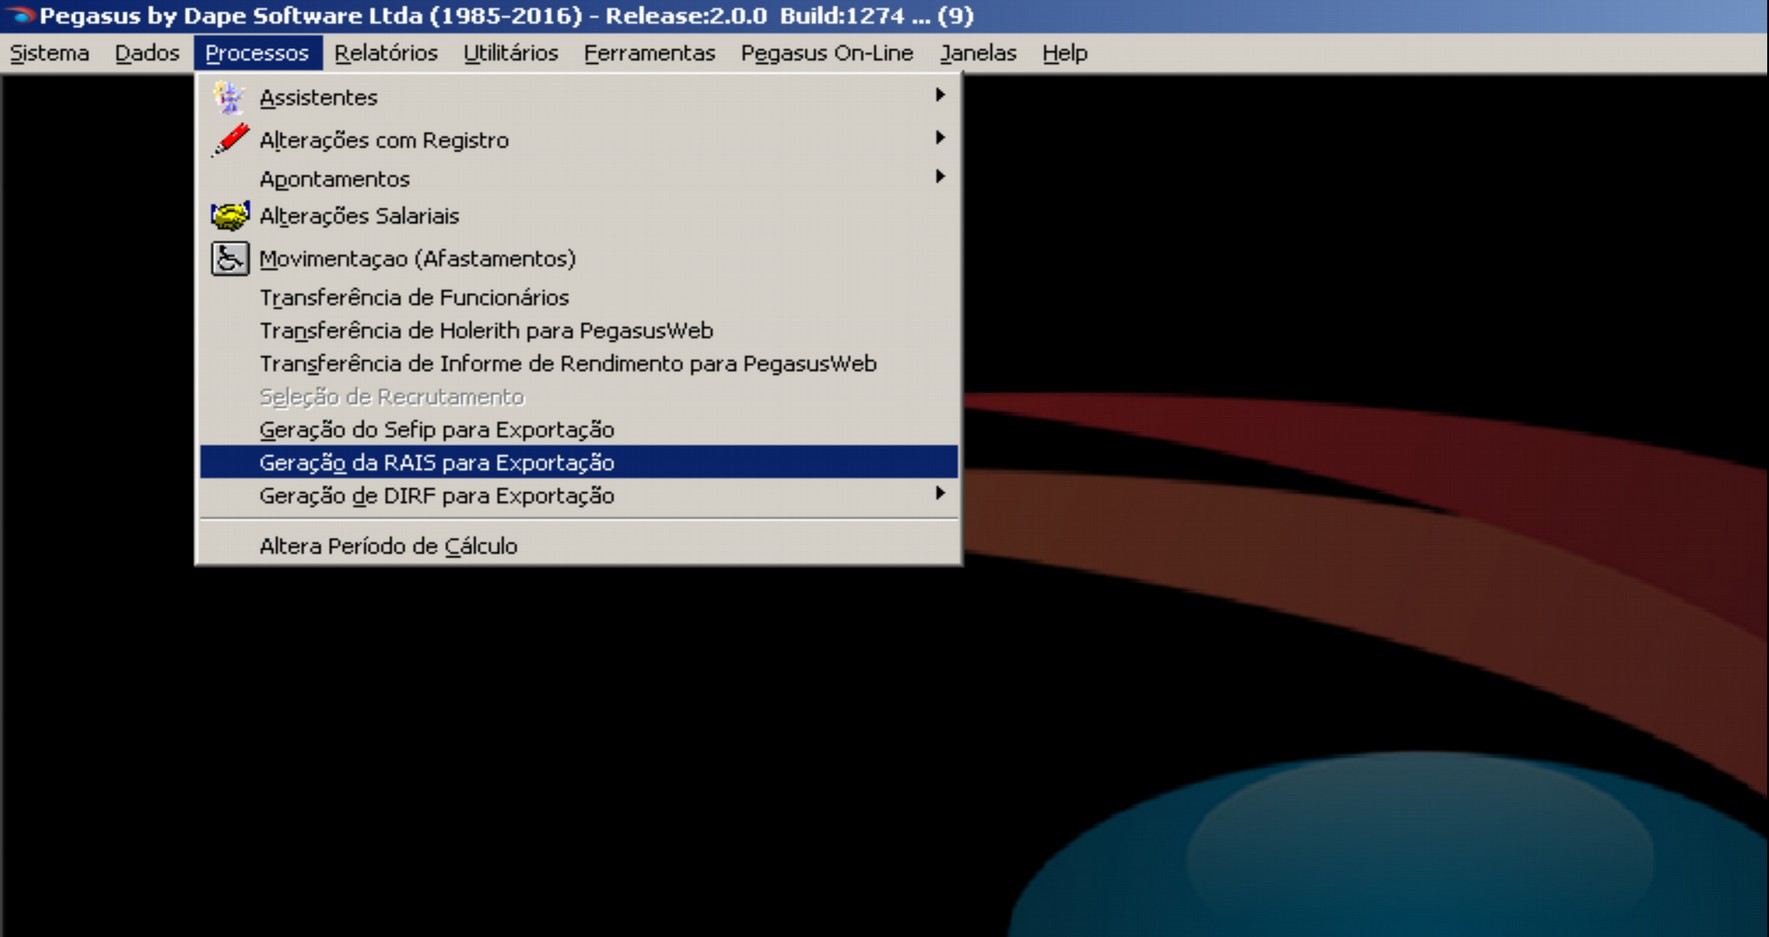Choose Geração de DIRF para Exportação
The width and height of the screenshot is (1769, 937).
(579, 495)
